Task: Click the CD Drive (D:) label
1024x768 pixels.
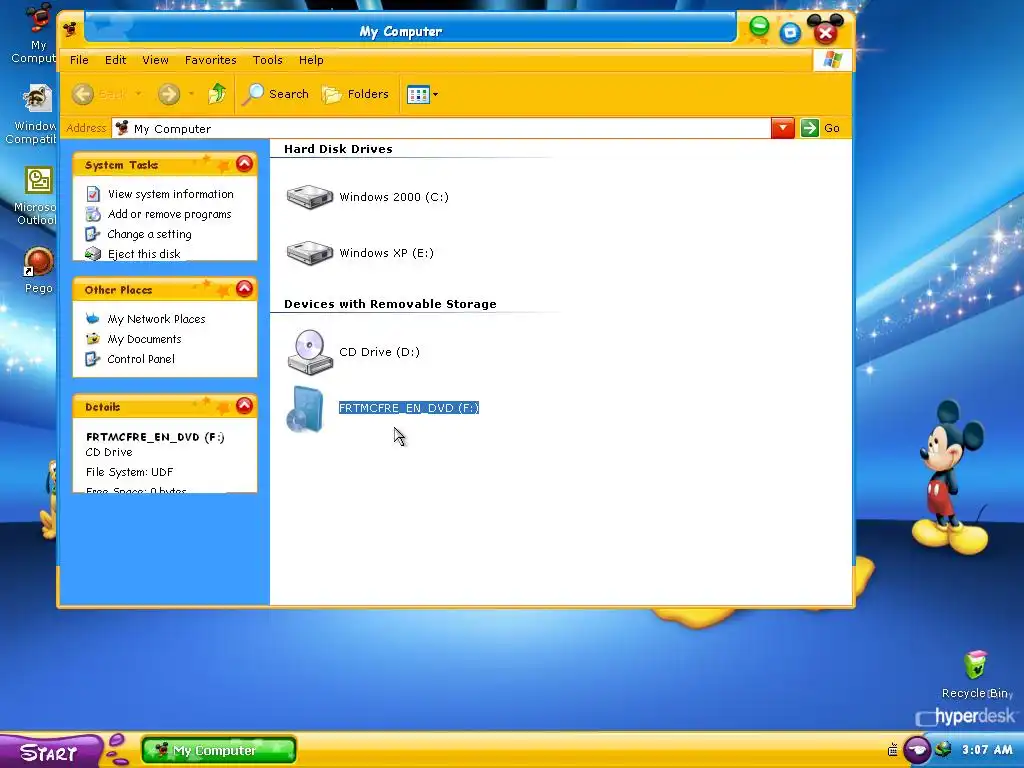Action: [379, 352]
